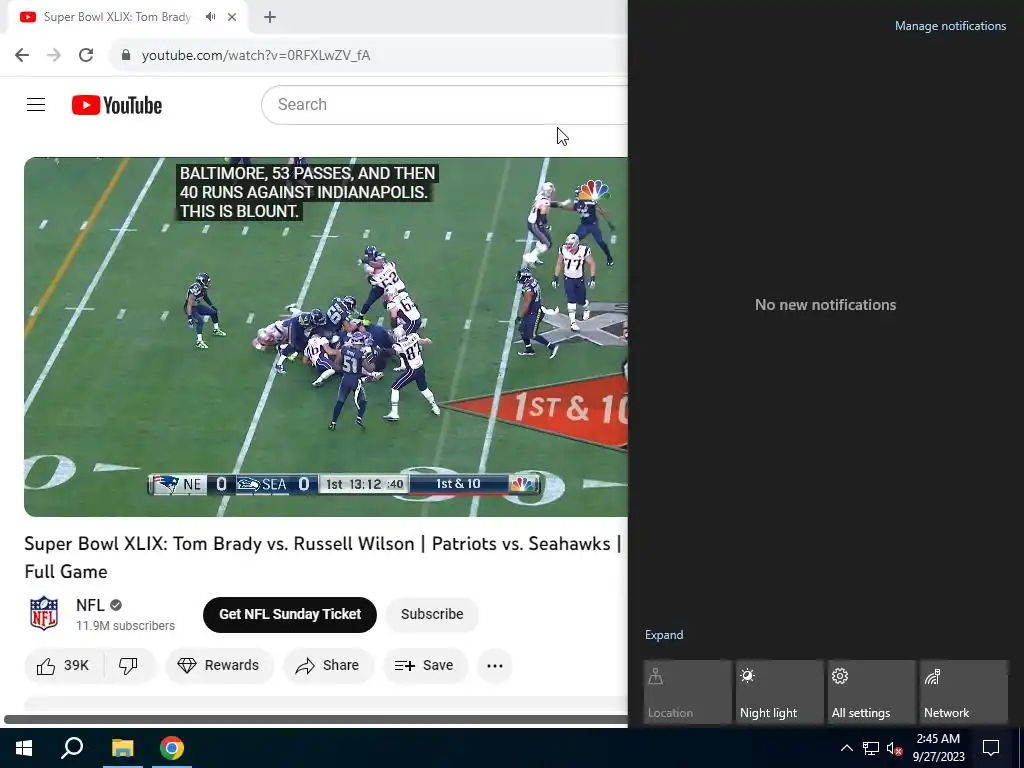Open the Rewards button
The image size is (1024, 768).
point(219,665)
